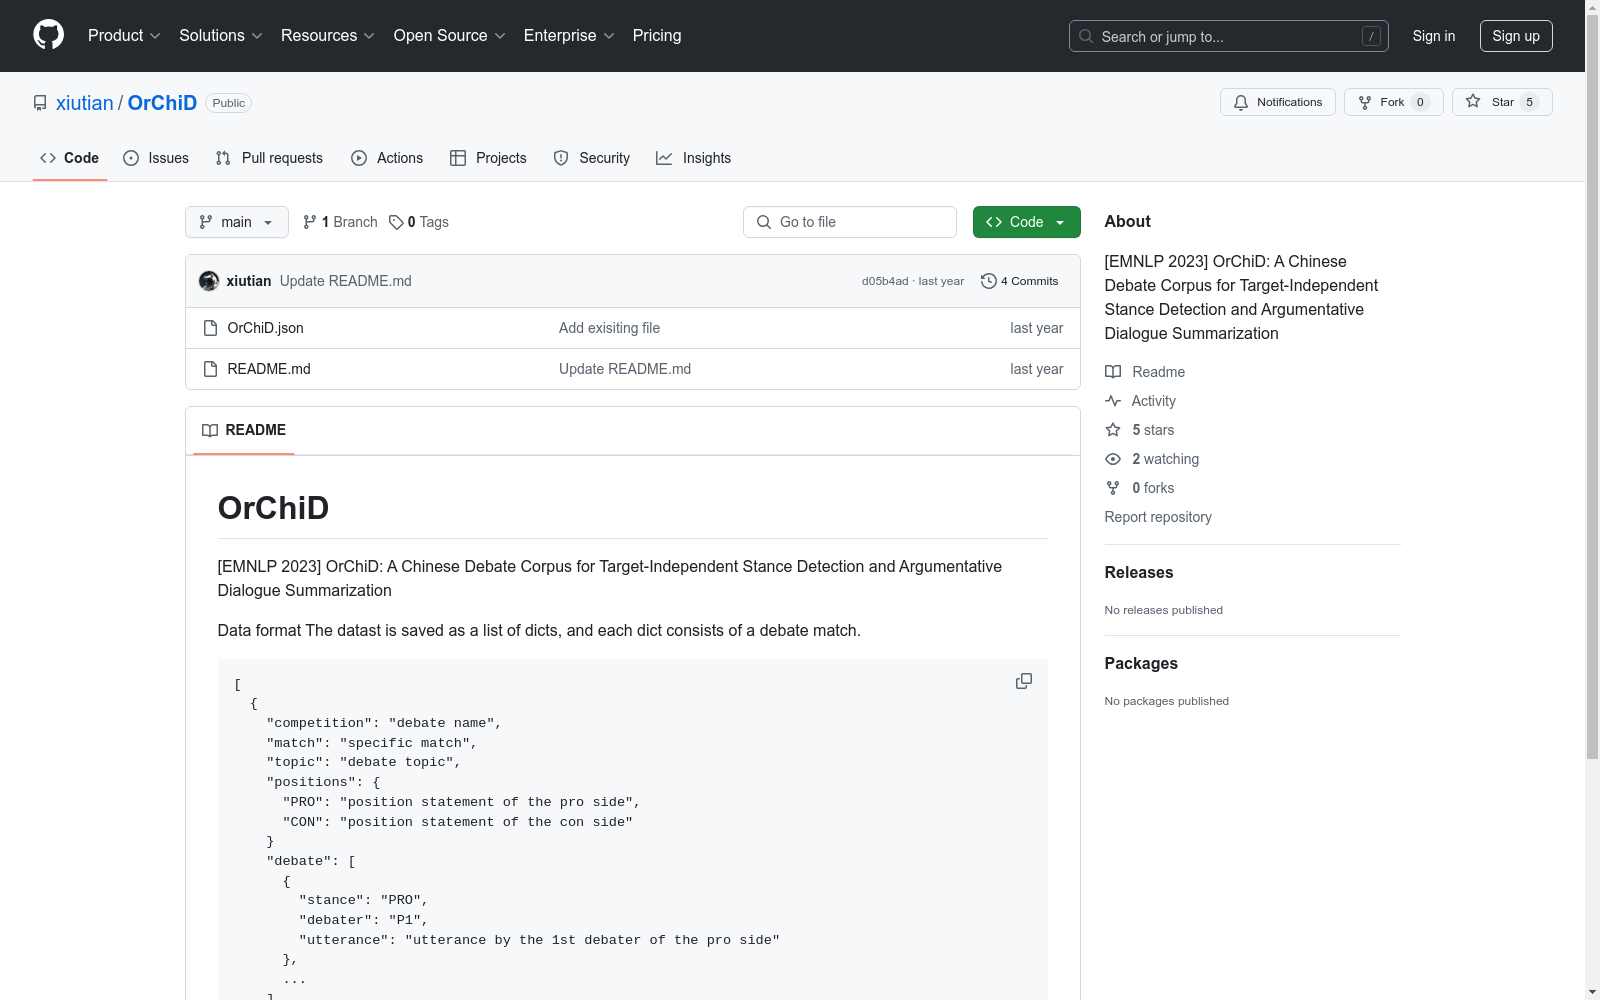Open the Add exisiting file commit
1600x1000 pixels.
tap(609, 328)
